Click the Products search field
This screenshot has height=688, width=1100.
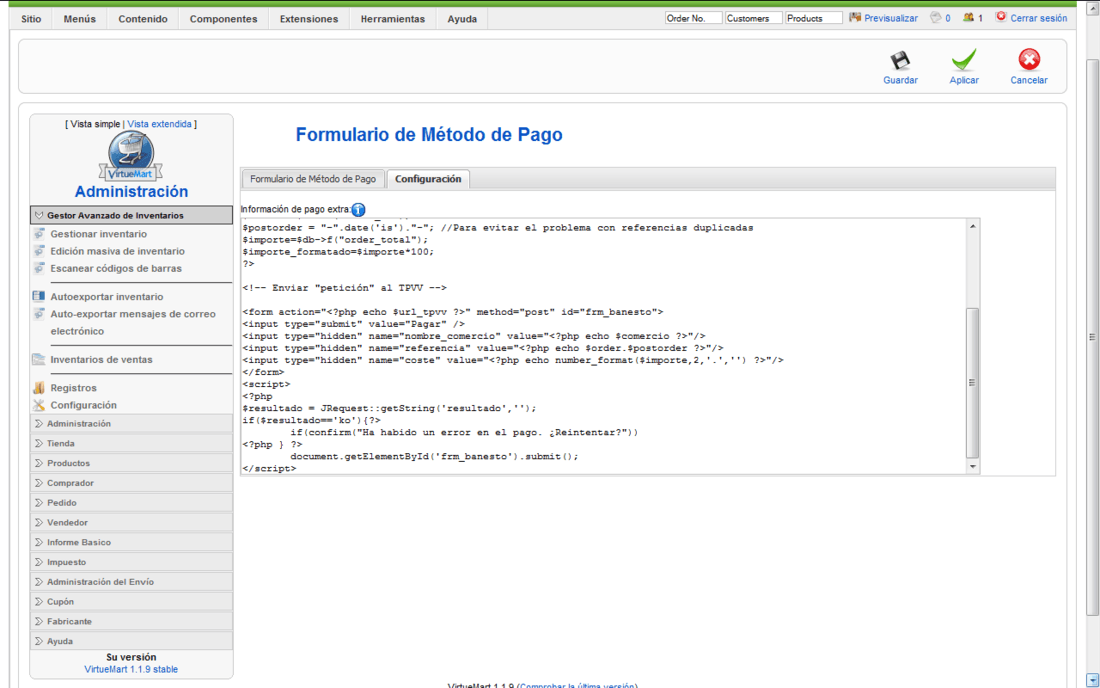[x=814, y=18]
